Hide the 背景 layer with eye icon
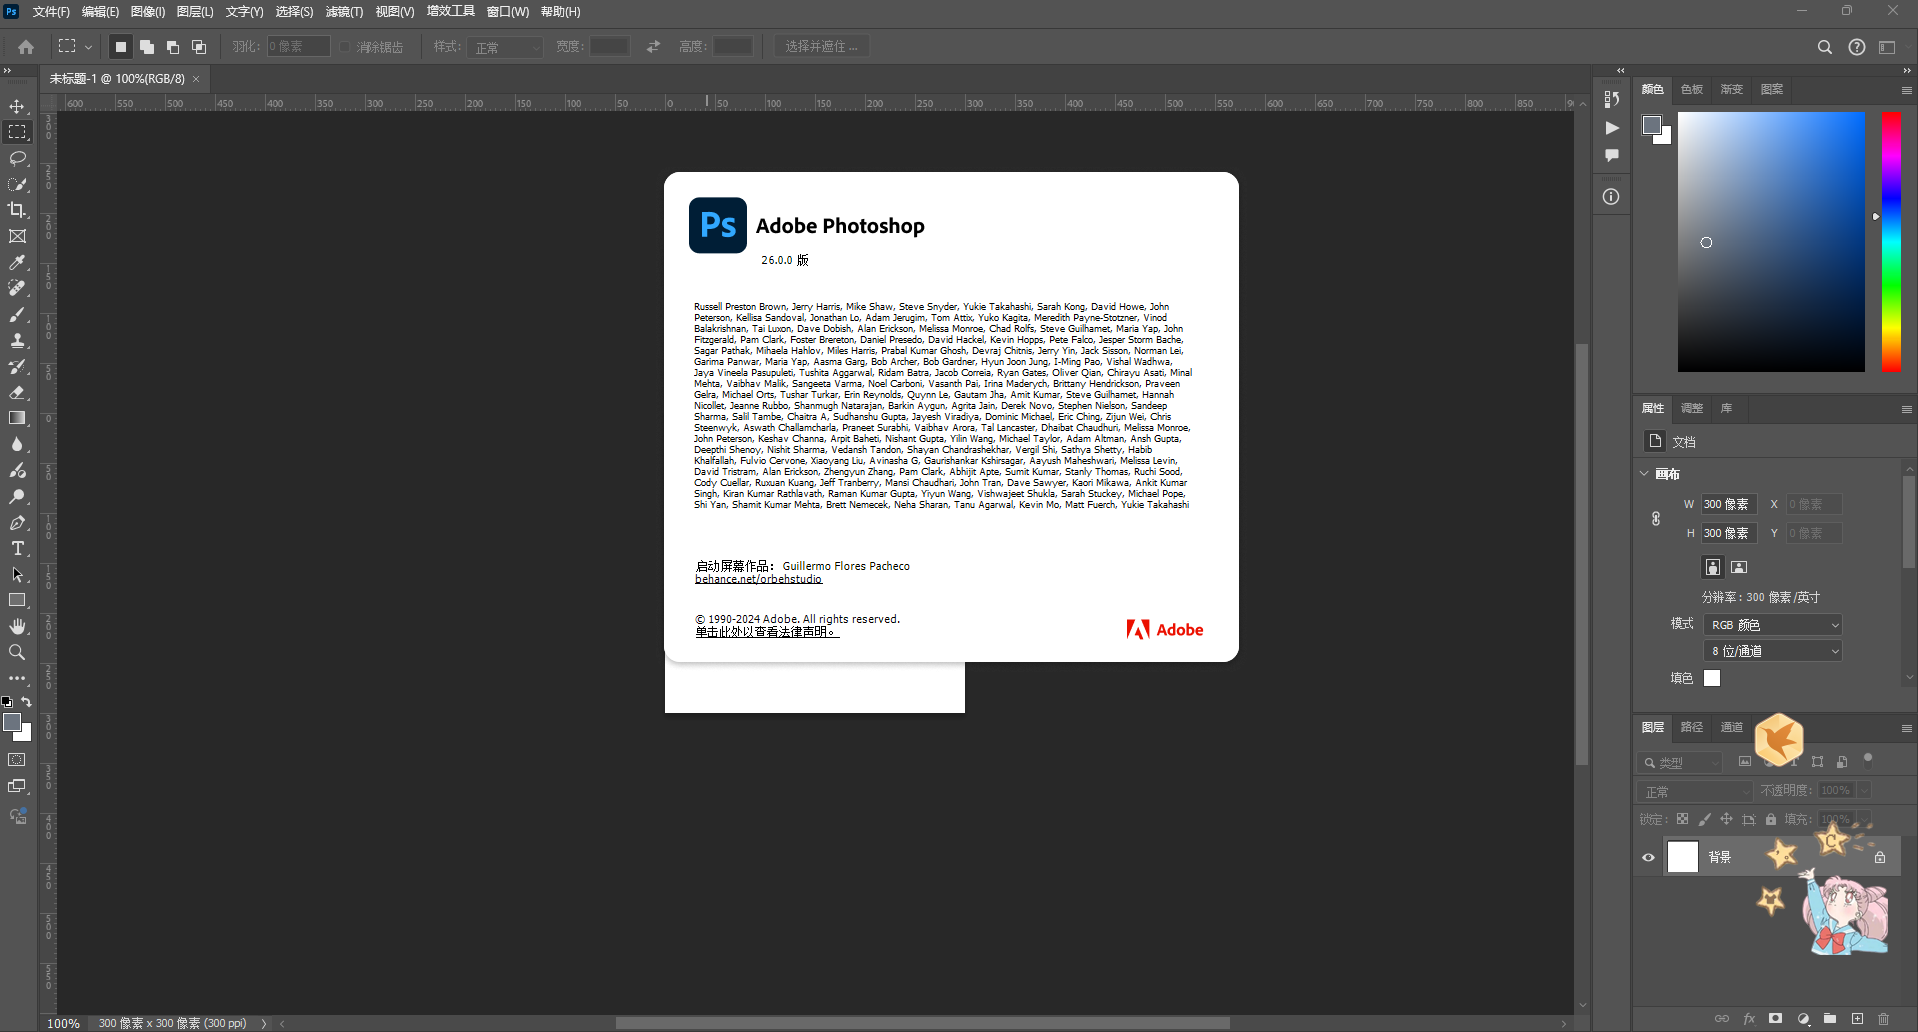This screenshot has height=1032, width=1918. (1648, 857)
